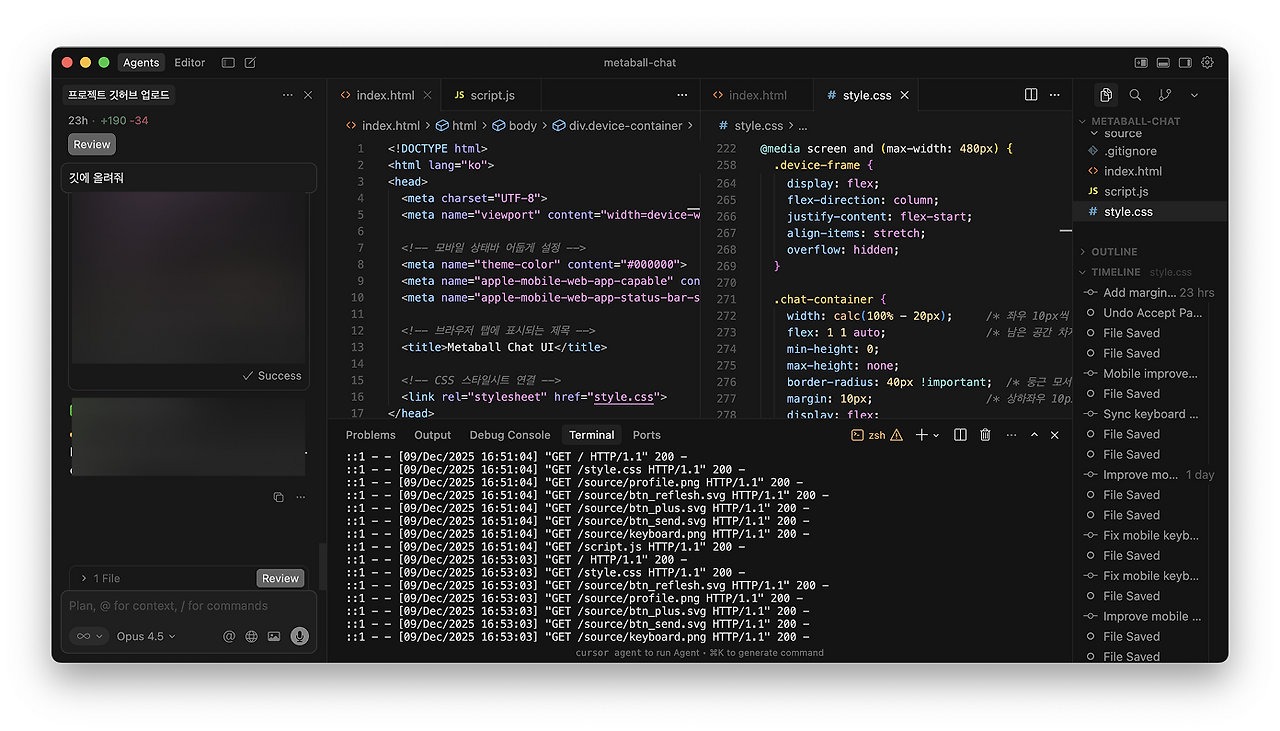Image resolution: width=1280 pixels, height=731 pixels.
Task: Select the 'Sync keyboard…' timeline entry
Action: [1150, 414]
